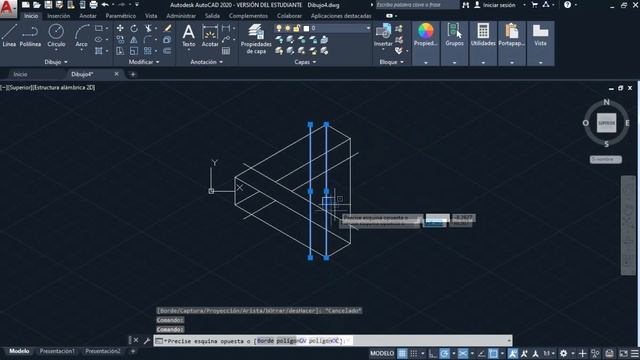Click the help question mark icon
This screenshot has height=360, width=640.
[x=567, y=5]
